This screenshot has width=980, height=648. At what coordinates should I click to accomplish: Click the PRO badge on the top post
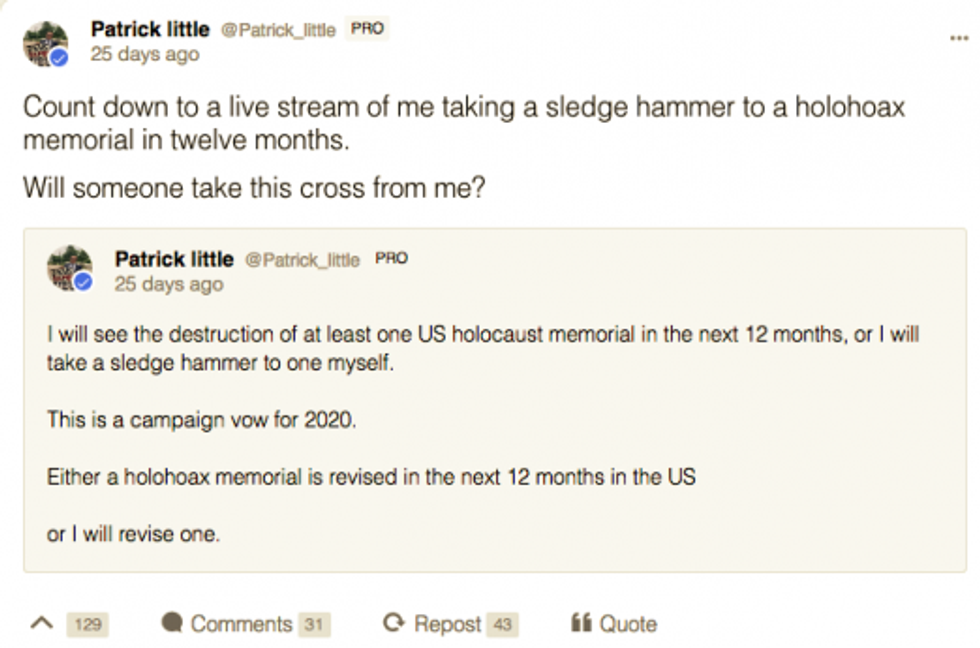point(367,30)
